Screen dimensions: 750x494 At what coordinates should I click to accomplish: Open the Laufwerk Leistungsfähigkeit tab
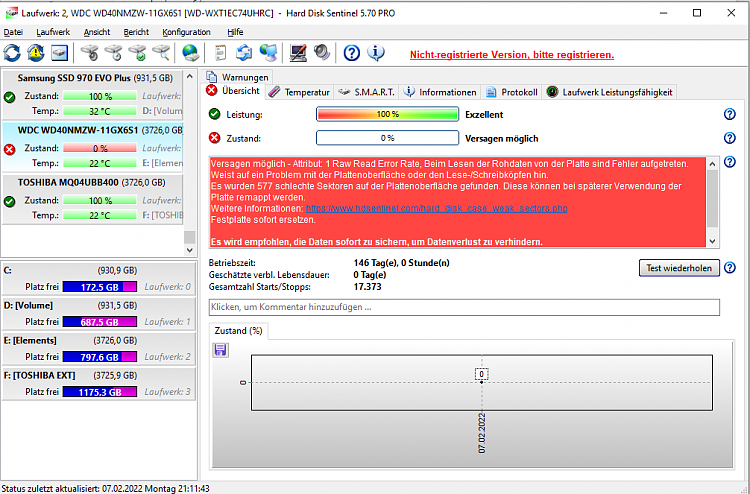tap(610, 92)
